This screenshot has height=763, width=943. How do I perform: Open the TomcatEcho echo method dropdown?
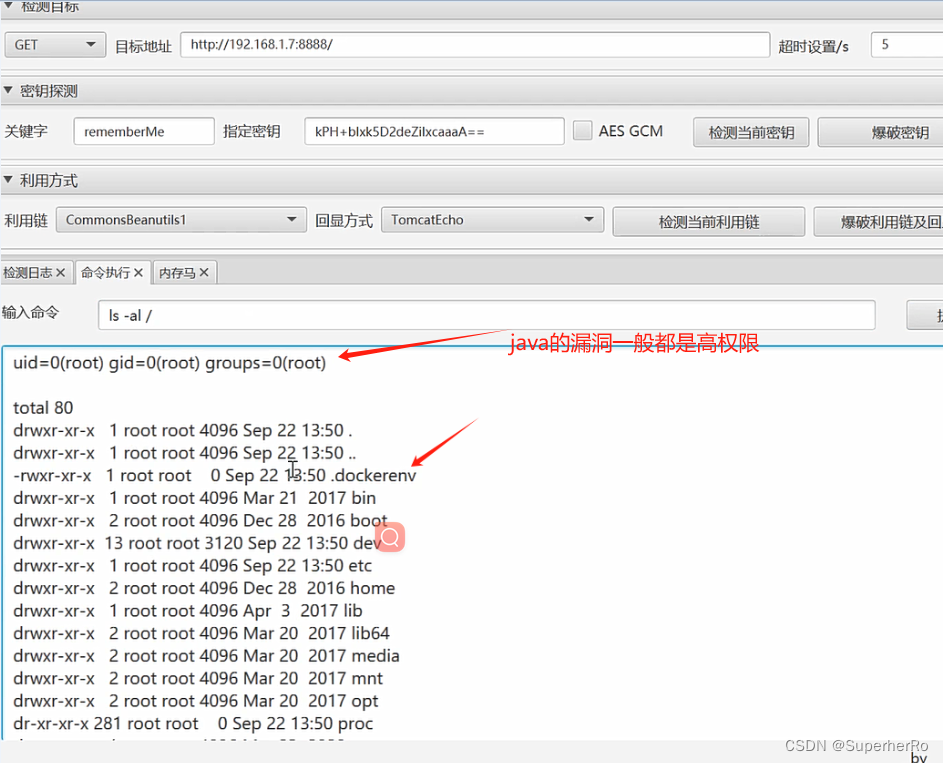pyautogui.click(x=493, y=220)
